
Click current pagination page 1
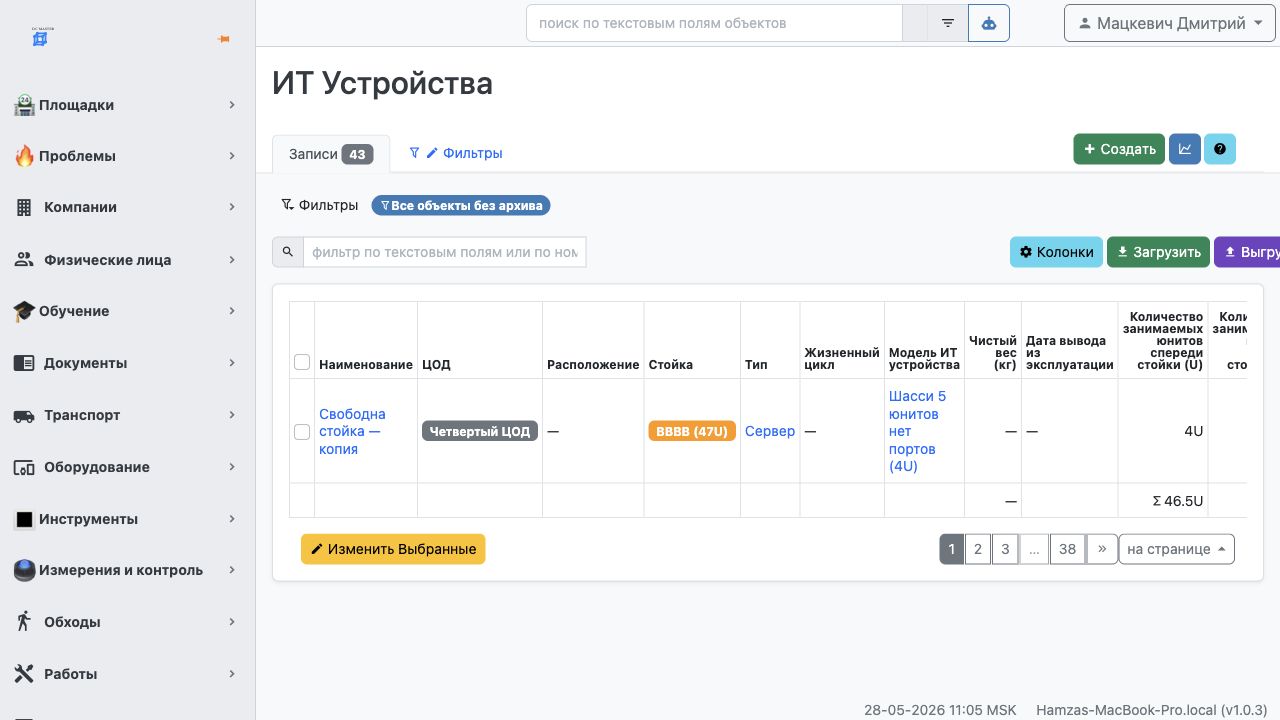[951, 549]
